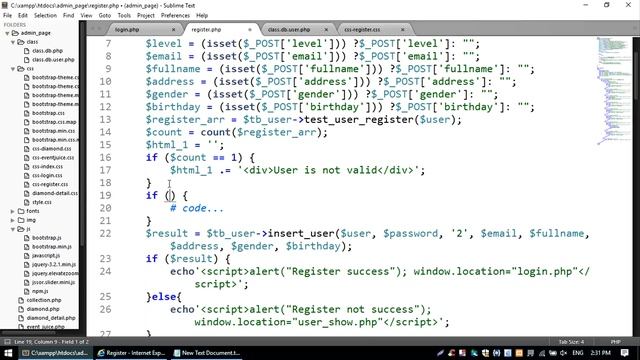Click line number 22 in the gutter

click(x=105, y=233)
